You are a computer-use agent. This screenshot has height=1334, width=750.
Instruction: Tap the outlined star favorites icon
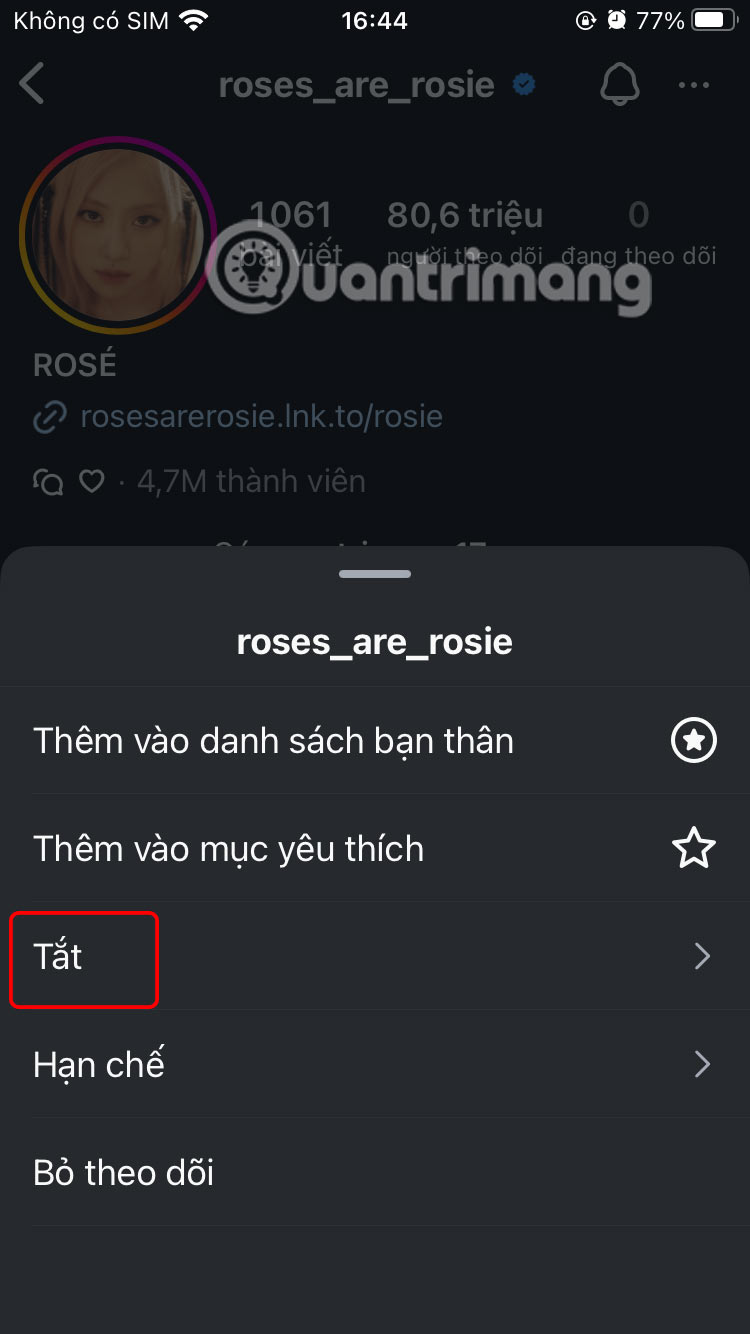point(694,849)
